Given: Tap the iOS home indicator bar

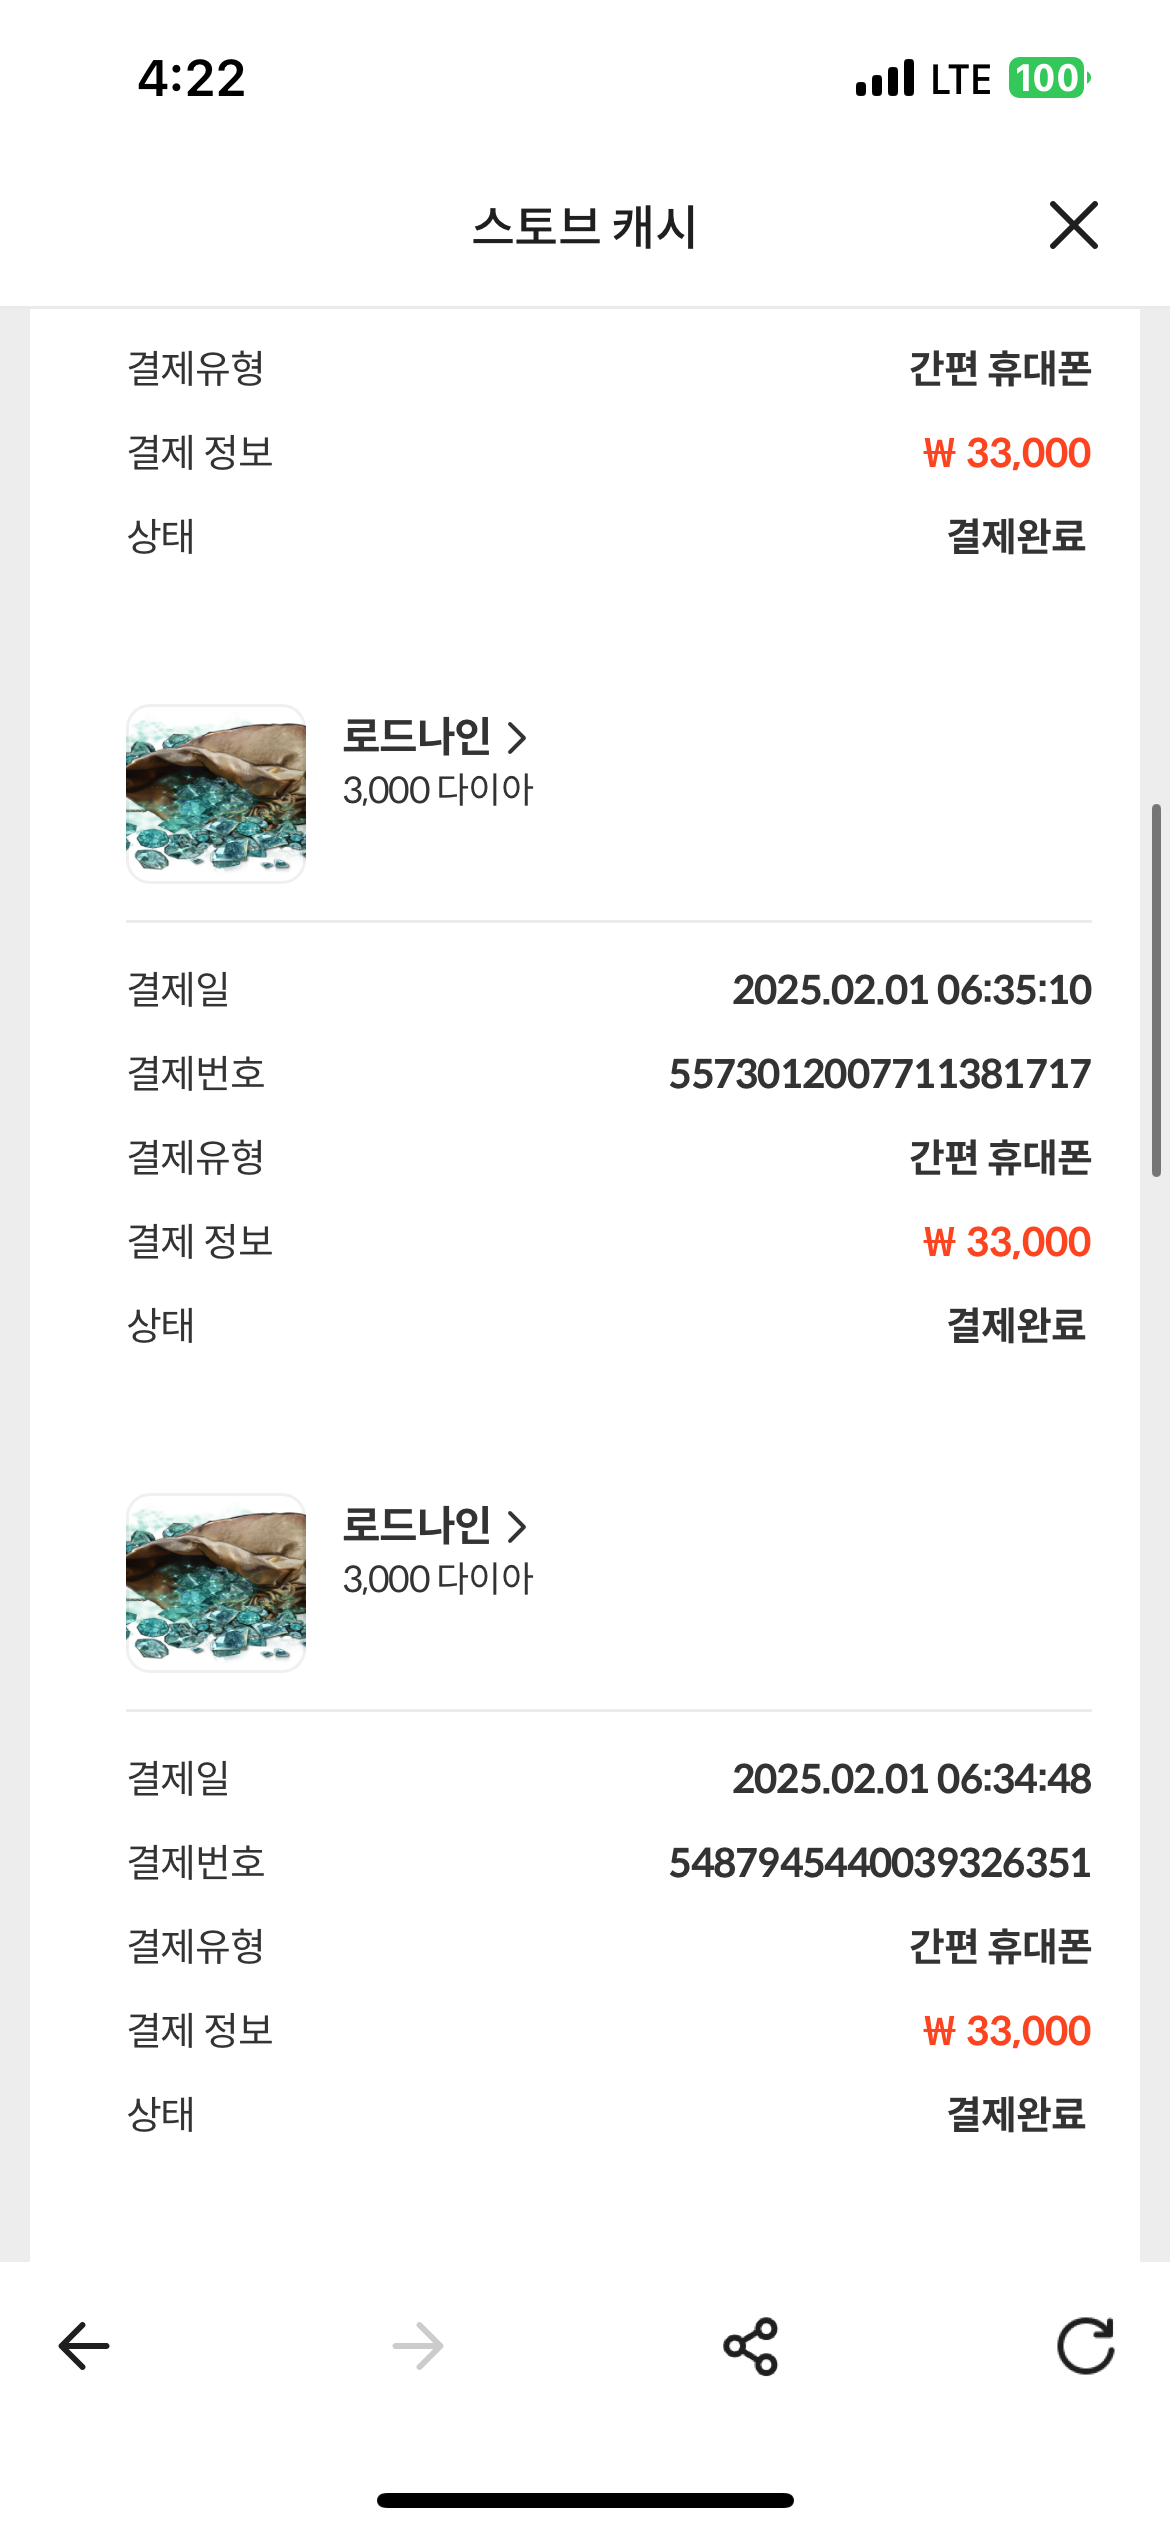Looking at the screenshot, I should pos(585,2500).
